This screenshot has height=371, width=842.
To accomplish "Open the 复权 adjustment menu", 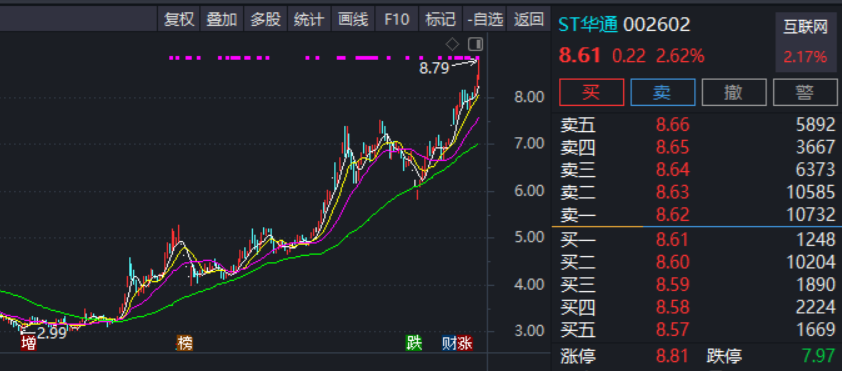I will click(179, 20).
